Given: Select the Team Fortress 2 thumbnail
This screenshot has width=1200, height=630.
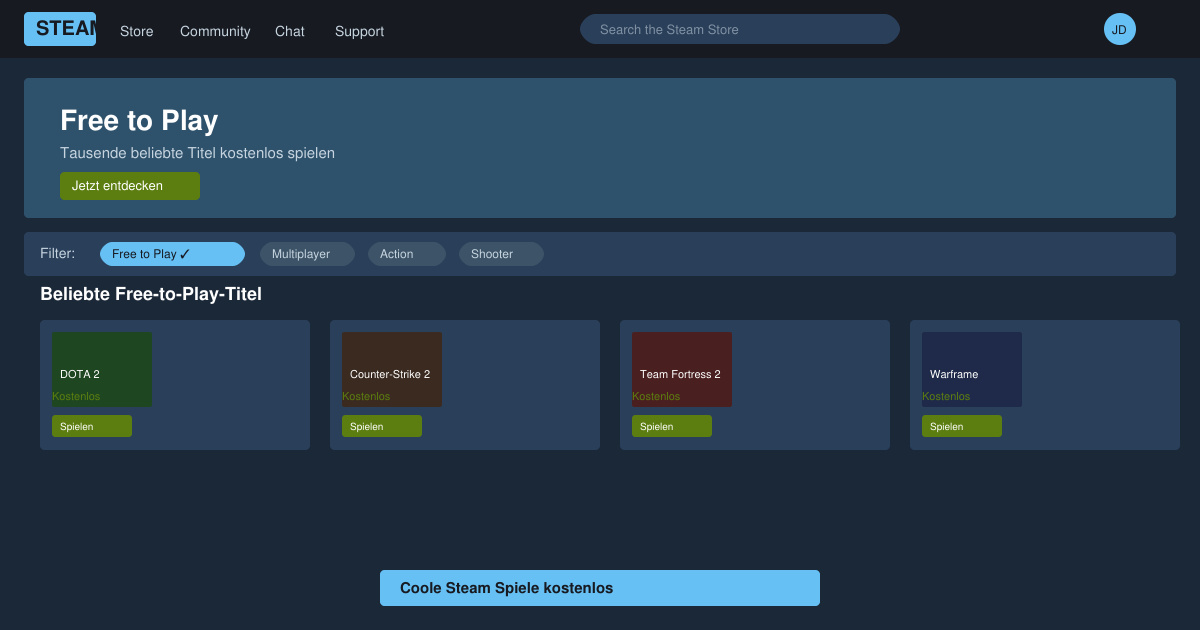Looking at the screenshot, I should pyautogui.click(x=682, y=369).
